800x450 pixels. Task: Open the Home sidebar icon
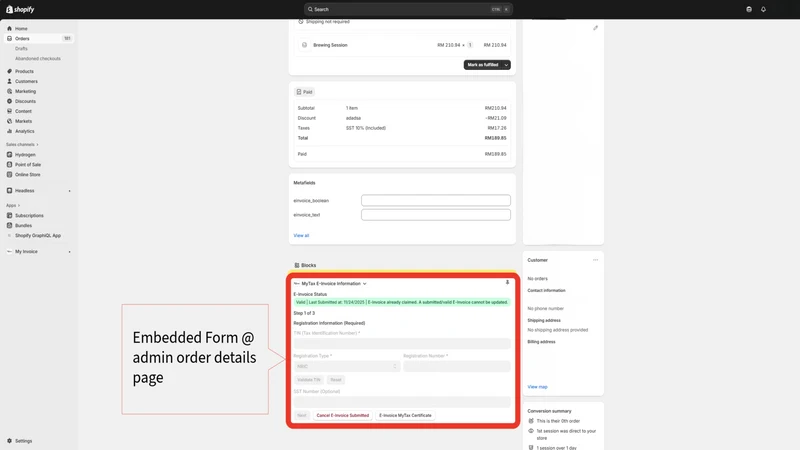pos(9,29)
